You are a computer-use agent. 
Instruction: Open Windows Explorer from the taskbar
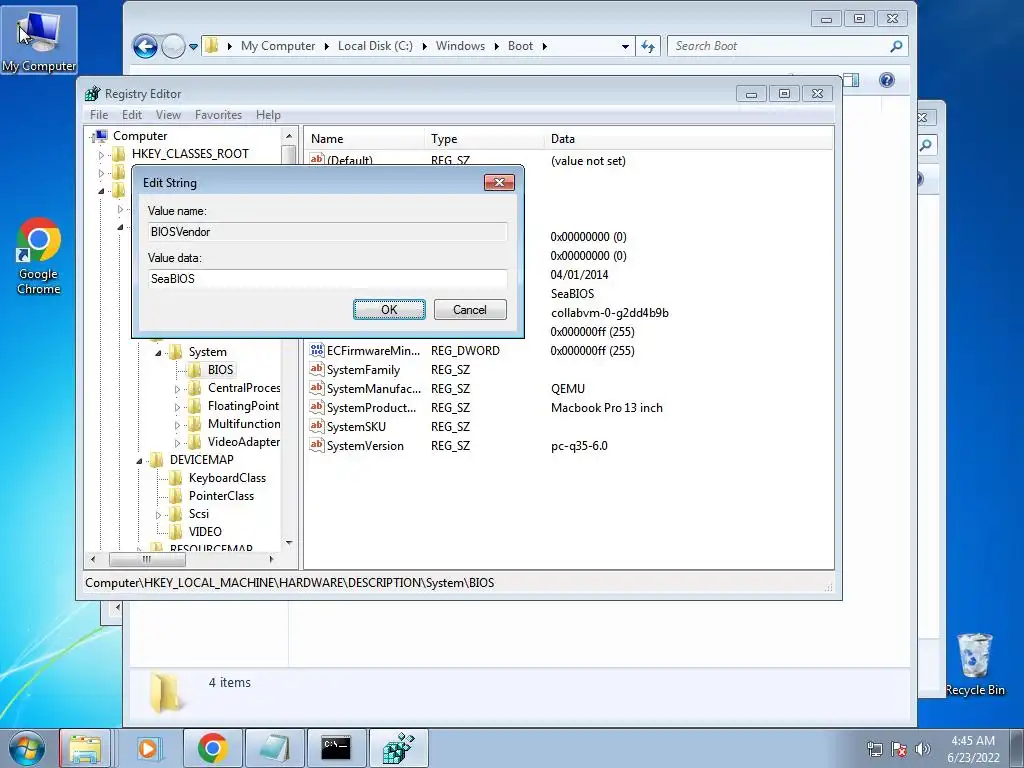click(x=85, y=748)
